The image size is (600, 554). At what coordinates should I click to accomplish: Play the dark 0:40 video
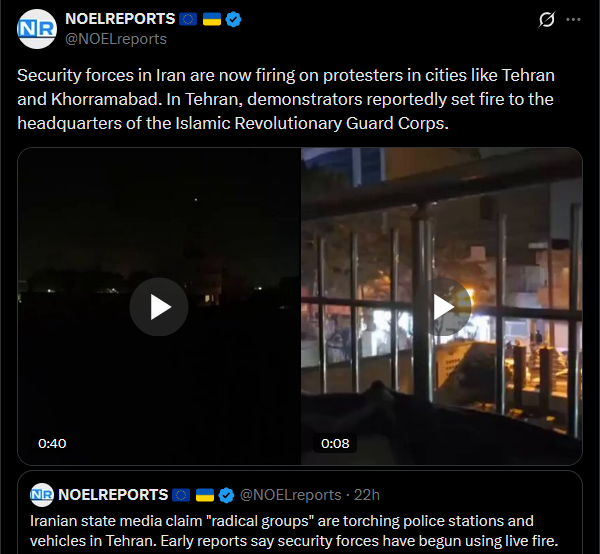pyautogui.click(x=159, y=307)
